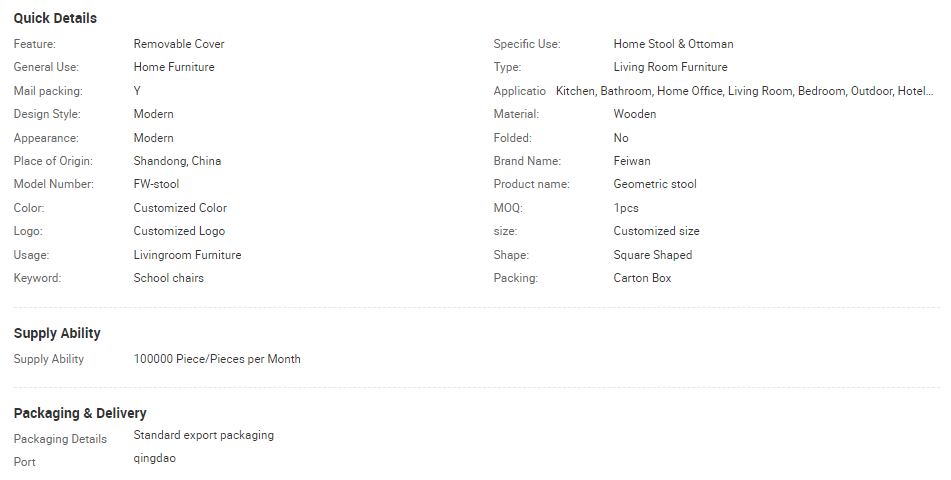Click the Home Stool & Ottoman value
Screen dimensions: 951x480
click(673, 44)
